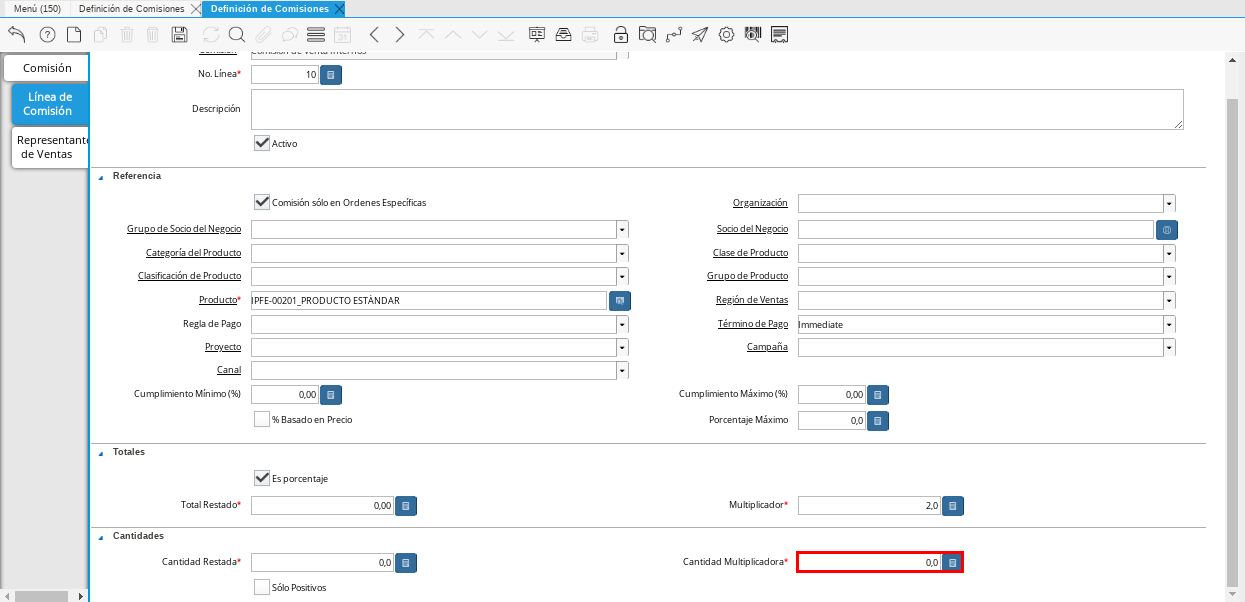The image size is (1245, 602).
Task: Create a new record with the blank page icon
Action: 74,35
